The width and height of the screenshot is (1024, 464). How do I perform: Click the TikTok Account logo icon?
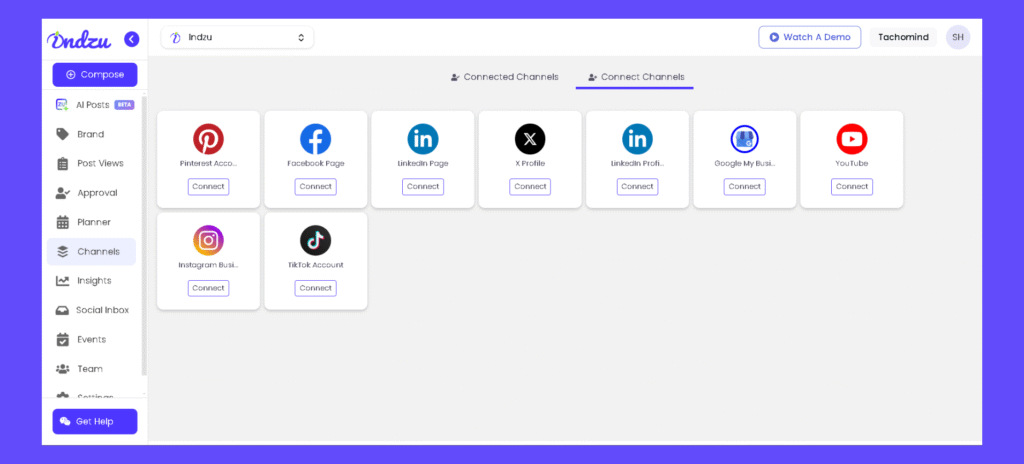click(315, 241)
